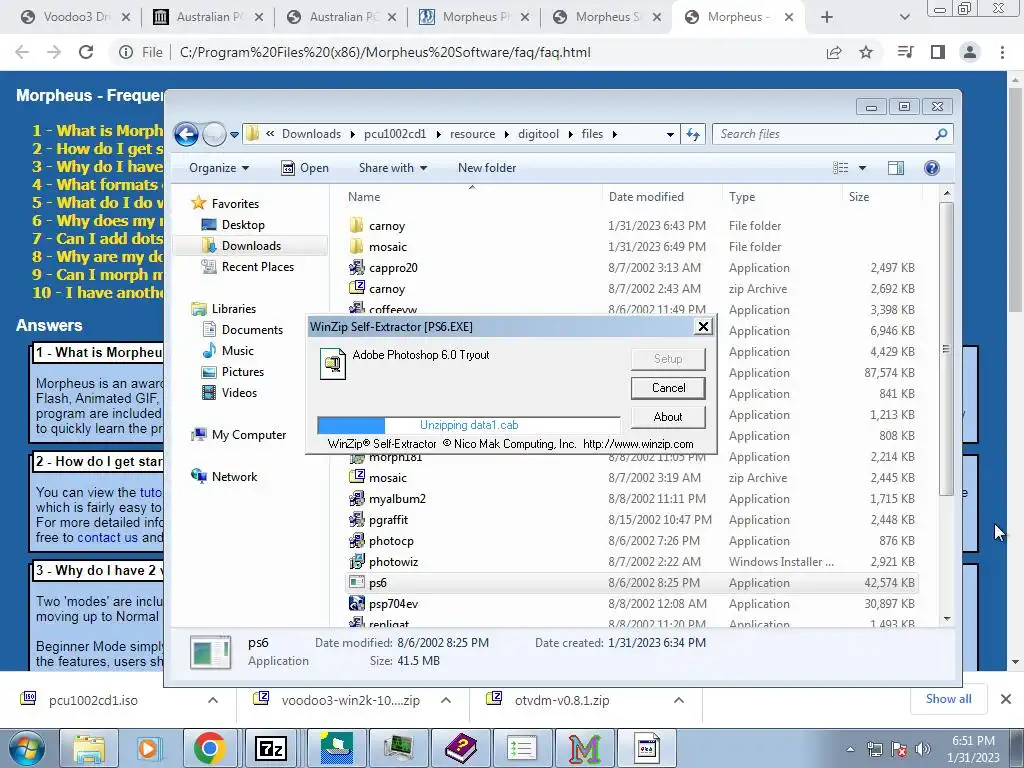
Task: Click the Explorer back arrow button
Action: 187,135
